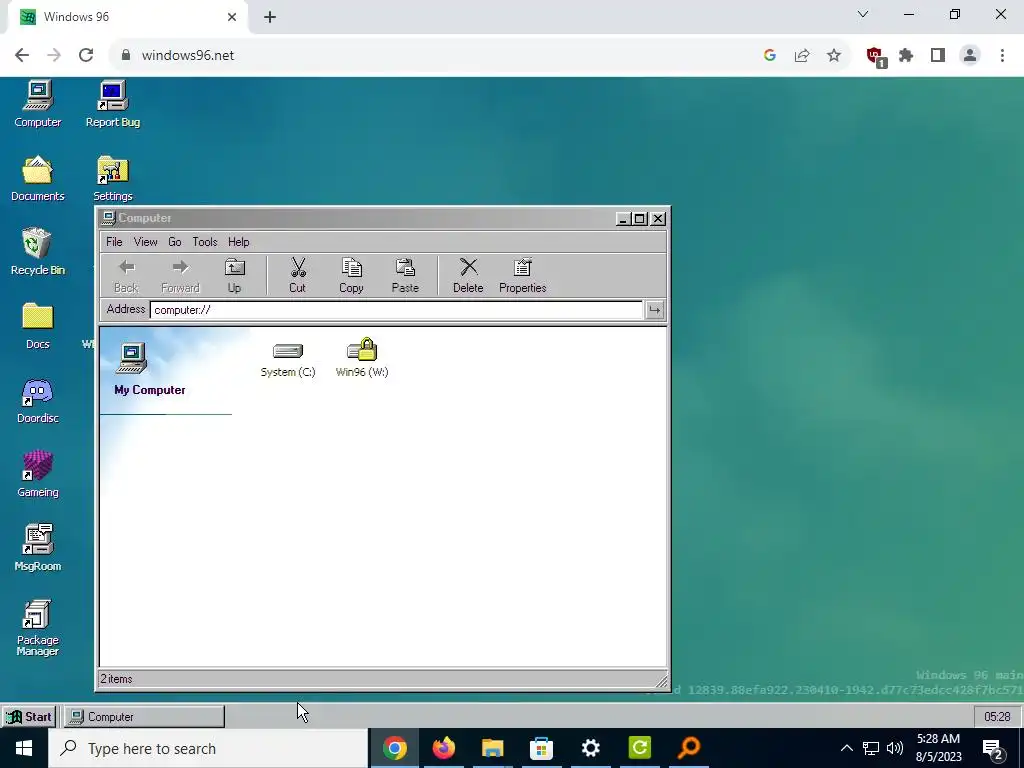The image size is (1024, 768).
Task: Open the Report Bug shortcut
Action: (113, 104)
